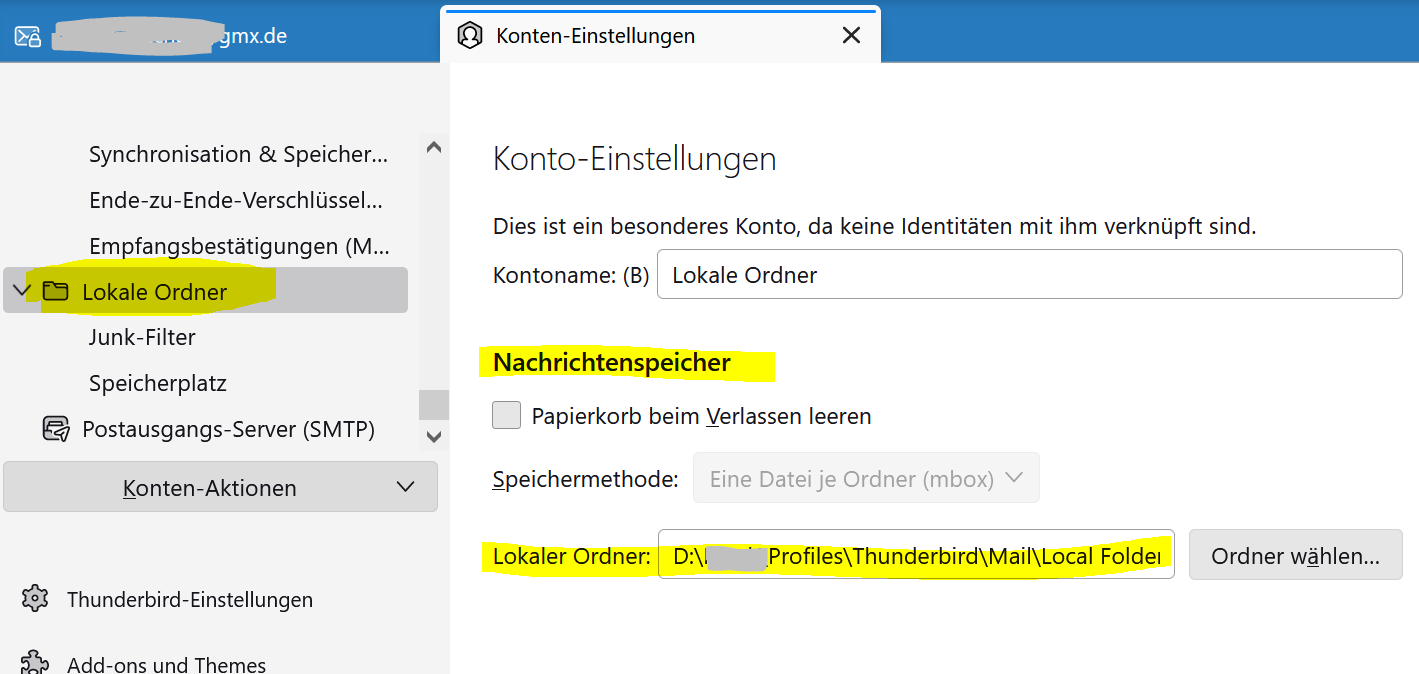The height and width of the screenshot is (674, 1419).
Task: Click the Konten-Einstellungen tab icon
Action: click(469, 36)
